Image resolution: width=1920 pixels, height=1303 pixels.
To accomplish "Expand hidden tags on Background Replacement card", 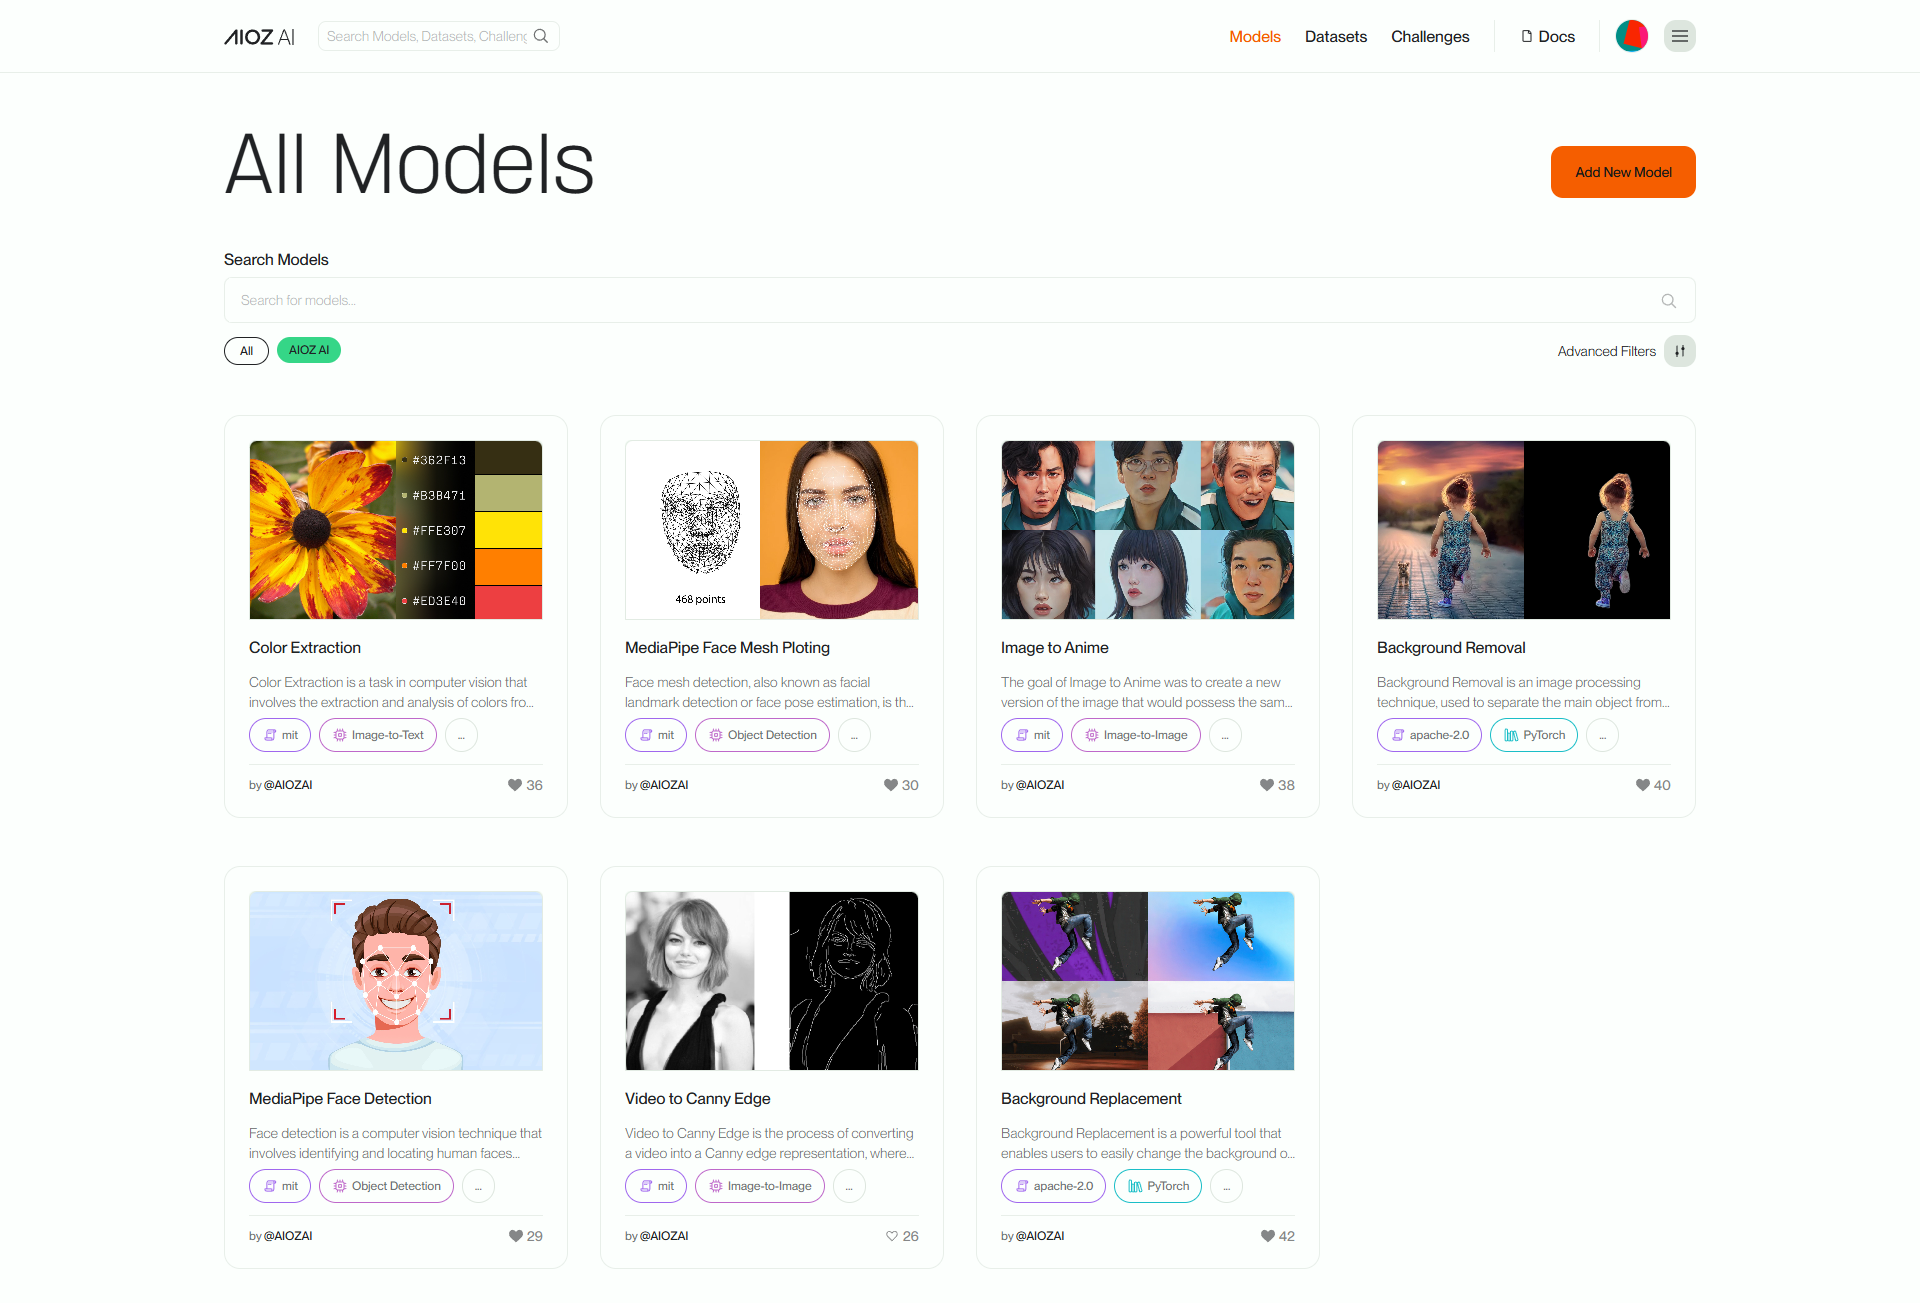I will [x=1226, y=1186].
